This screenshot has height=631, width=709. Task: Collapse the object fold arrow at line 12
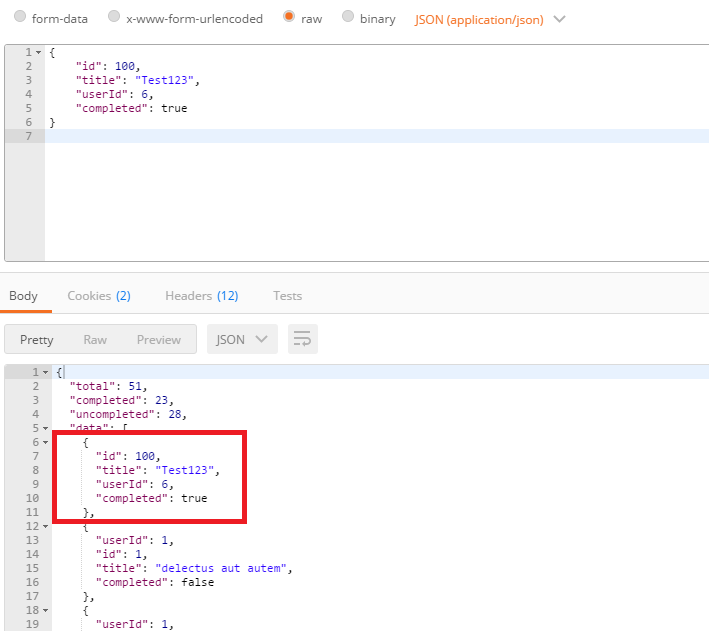click(x=45, y=527)
